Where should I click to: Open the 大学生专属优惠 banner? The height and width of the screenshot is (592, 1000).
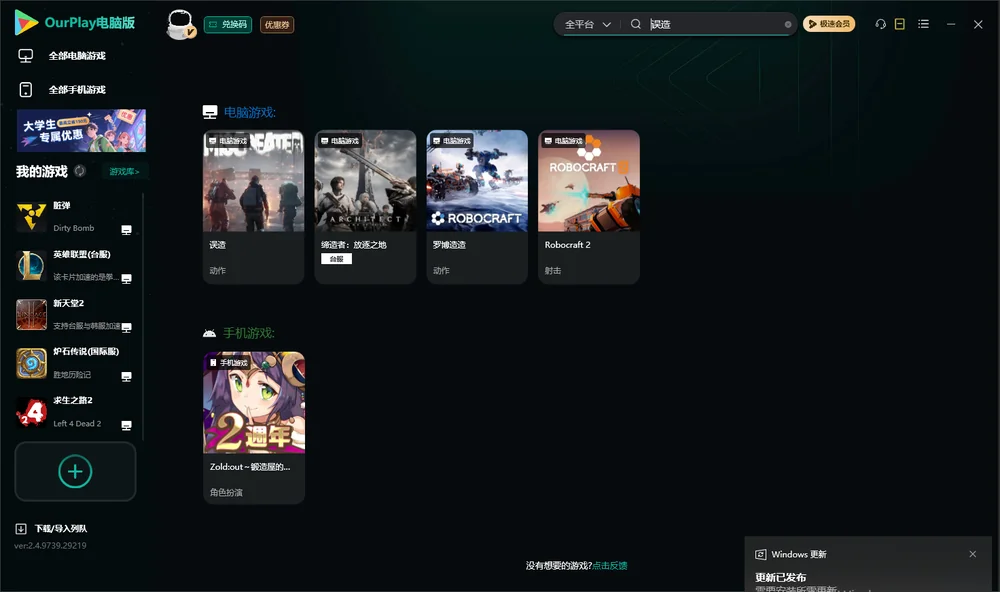click(81, 130)
